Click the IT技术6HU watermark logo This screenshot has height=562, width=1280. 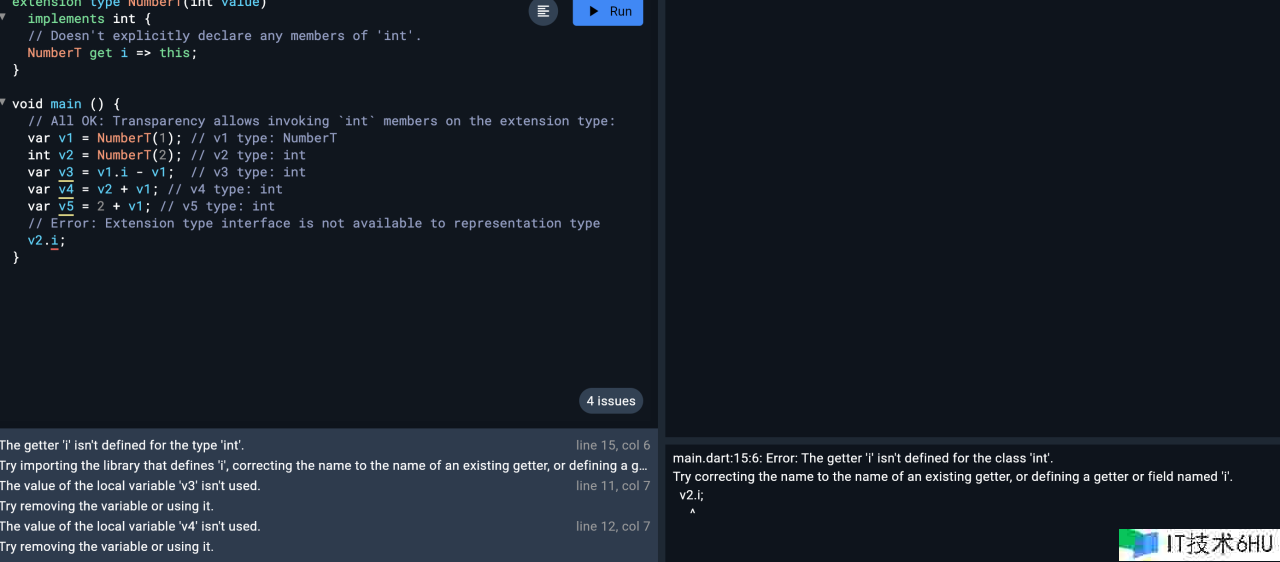(1198, 543)
